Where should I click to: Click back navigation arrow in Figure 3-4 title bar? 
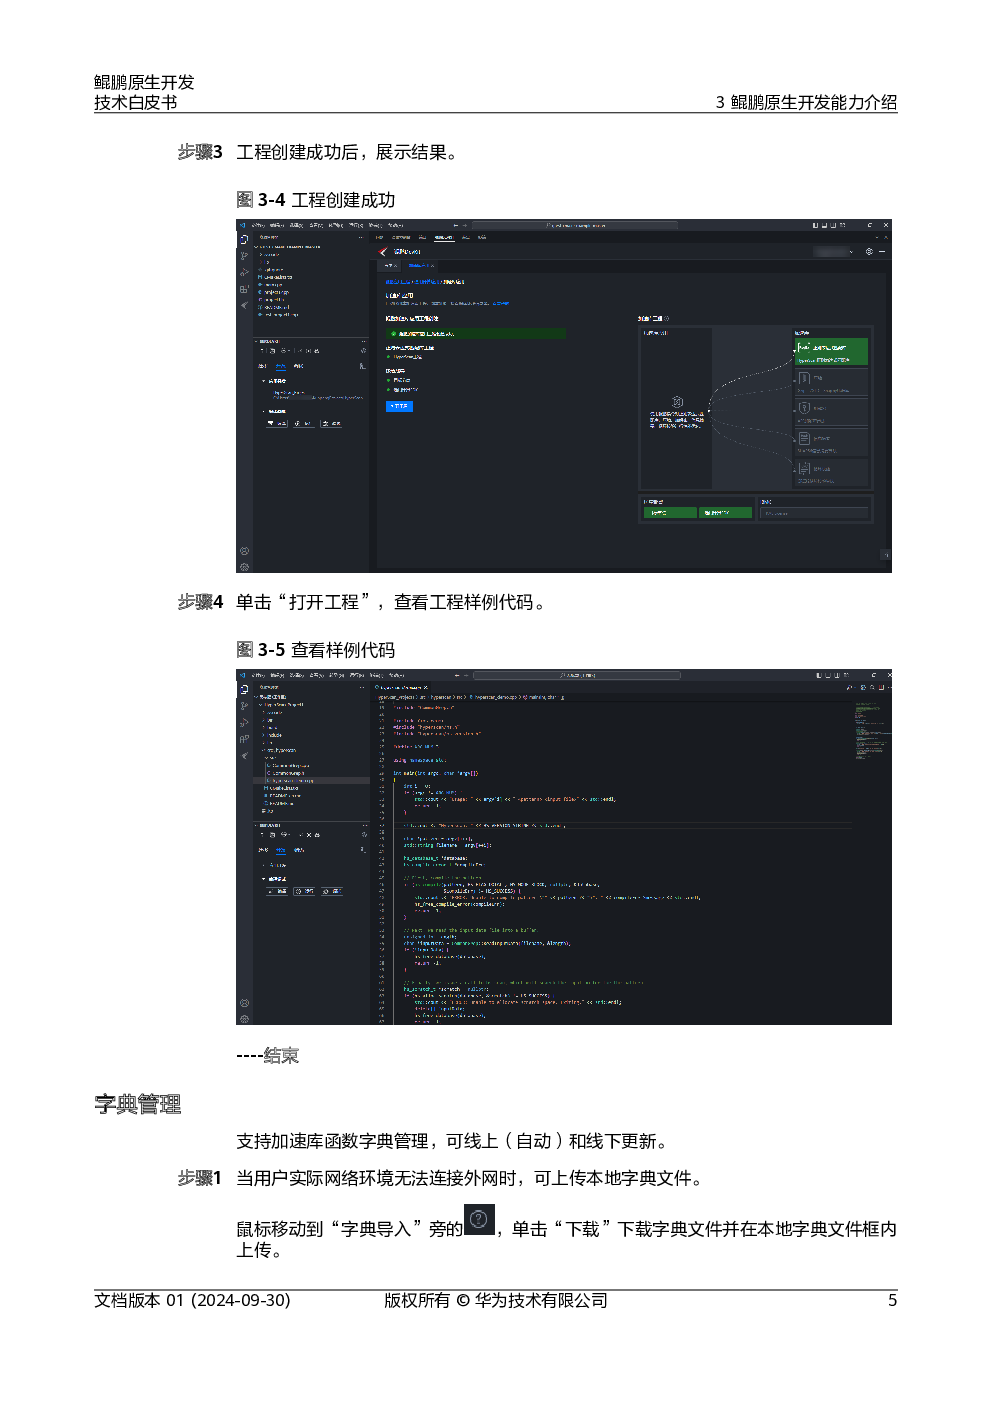(x=456, y=226)
